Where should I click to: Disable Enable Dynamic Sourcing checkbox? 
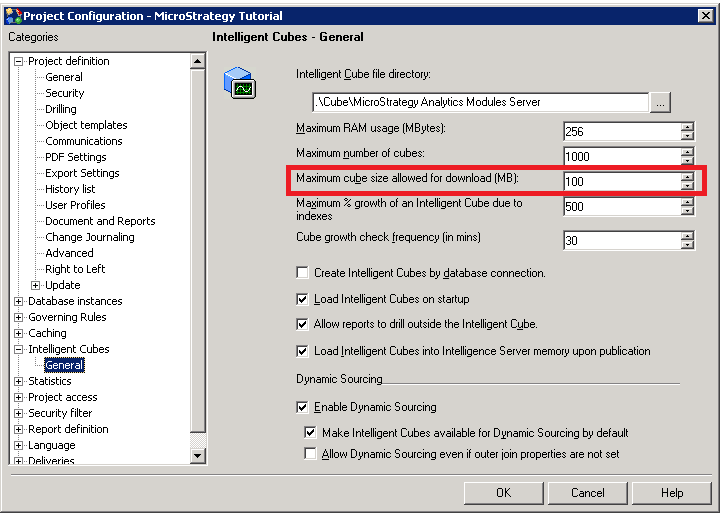coord(302,407)
